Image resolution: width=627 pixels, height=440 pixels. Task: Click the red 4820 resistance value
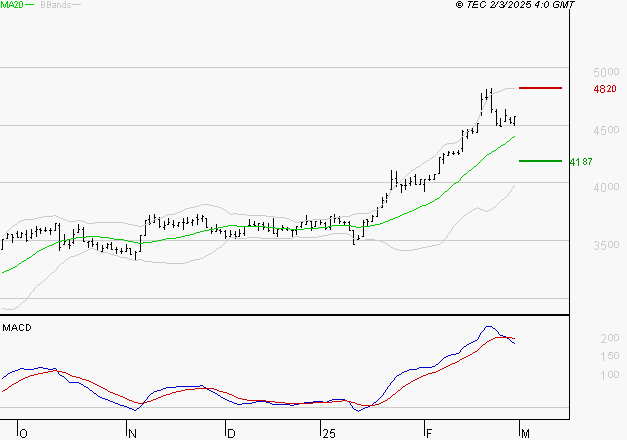coord(605,89)
